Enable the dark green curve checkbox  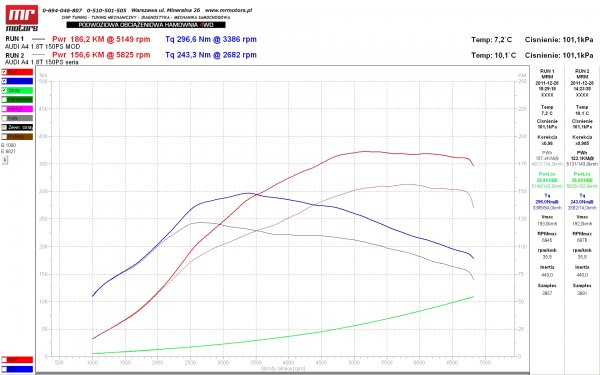[x=4, y=99]
